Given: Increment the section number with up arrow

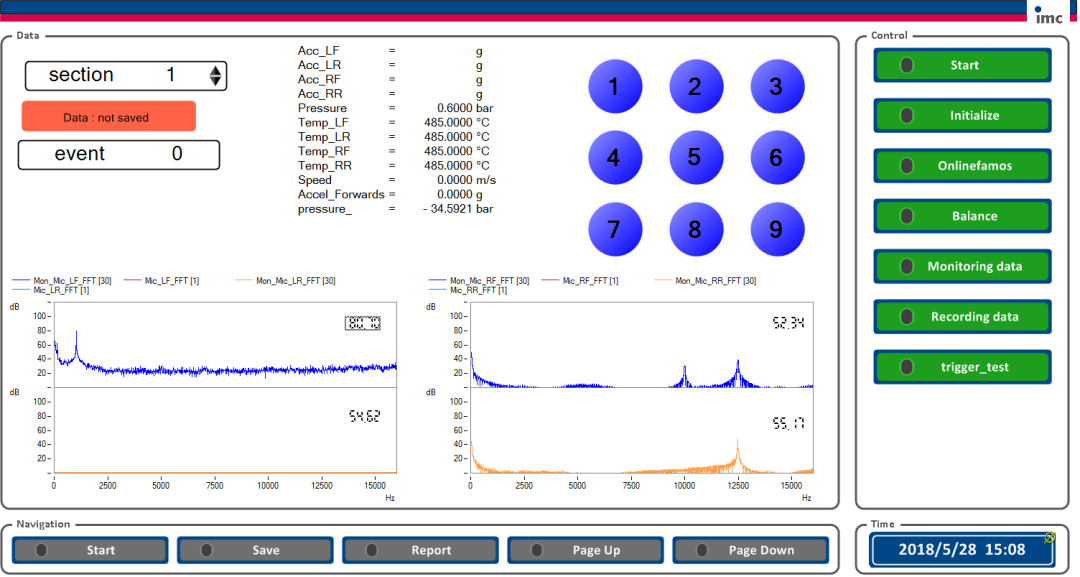Looking at the screenshot, I should [216, 70].
